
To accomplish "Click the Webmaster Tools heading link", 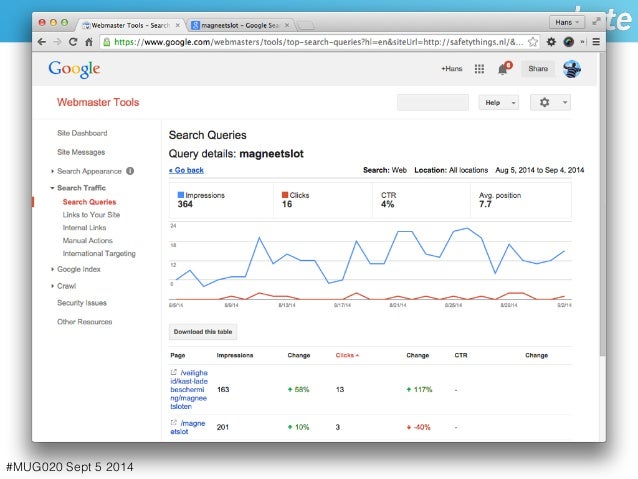I will tap(98, 102).
